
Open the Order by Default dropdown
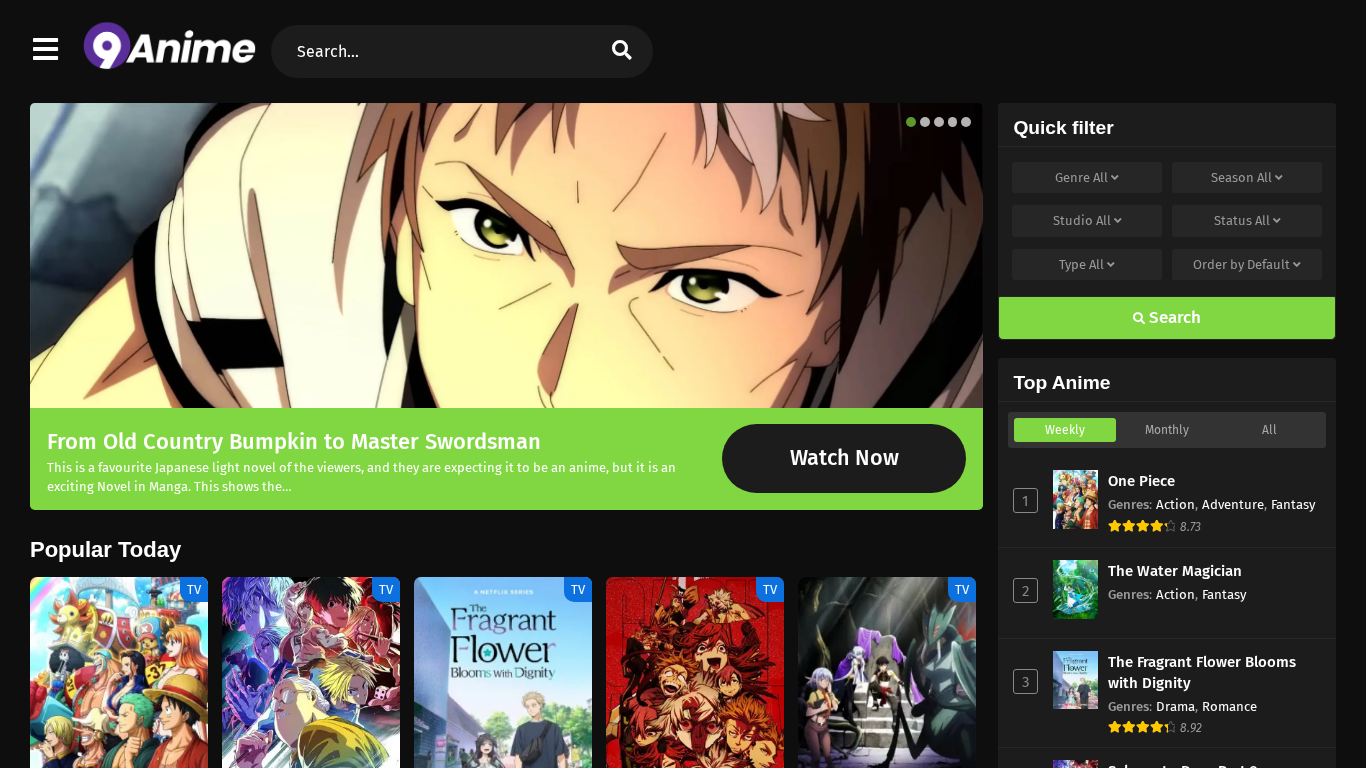1247,265
